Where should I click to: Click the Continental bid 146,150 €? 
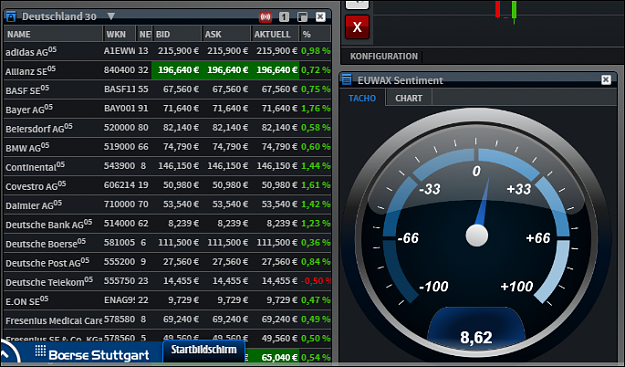pyautogui.click(x=178, y=166)
